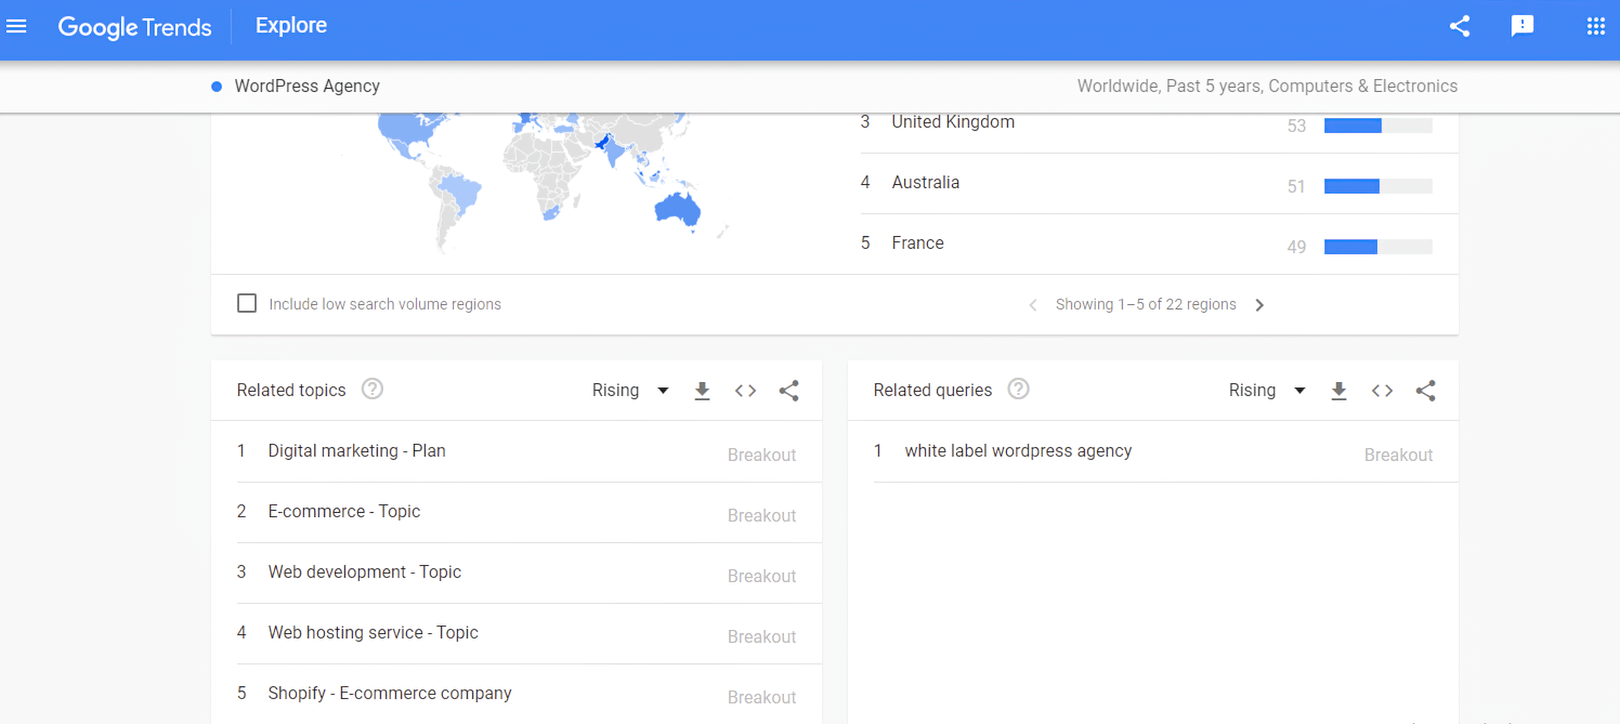This screenshot has width=1620, height=724.
Task: Download Related topics data as CSV
Action: [x=702, y=391]
